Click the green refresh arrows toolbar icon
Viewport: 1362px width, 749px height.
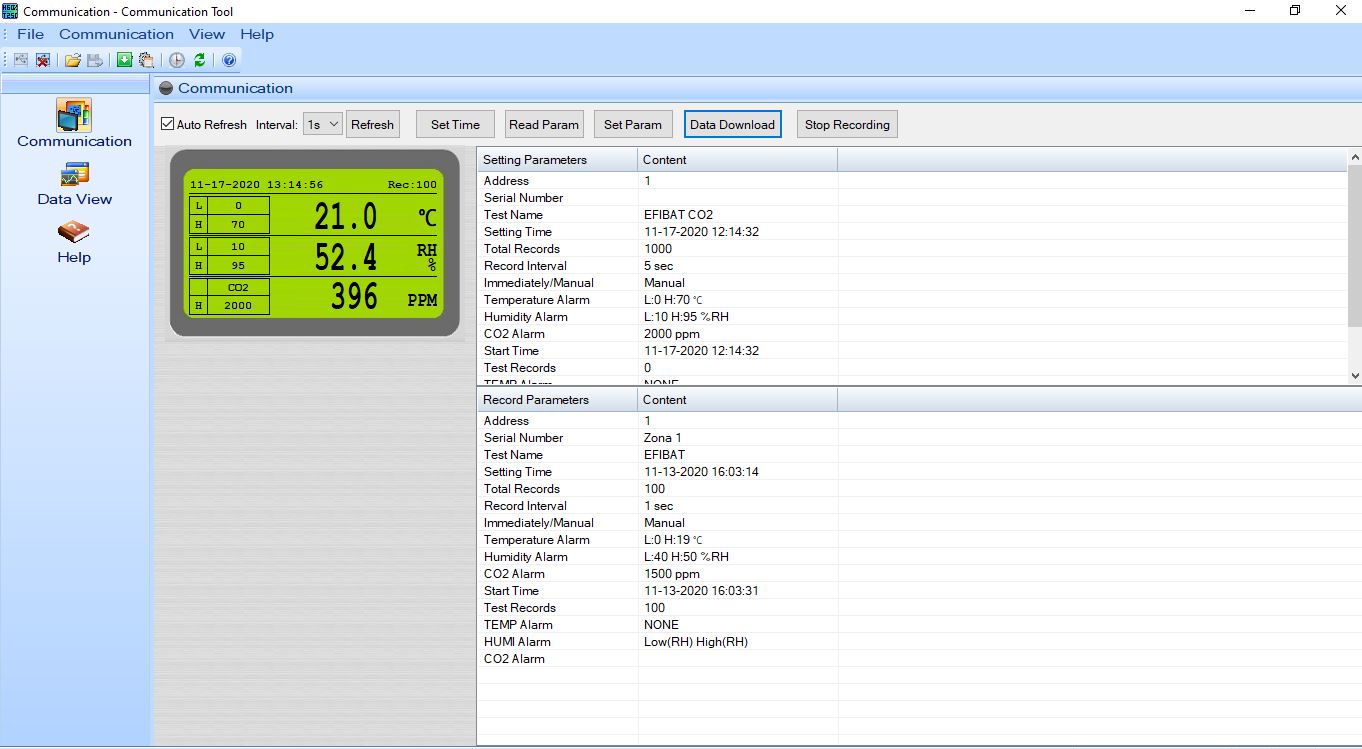200,60
